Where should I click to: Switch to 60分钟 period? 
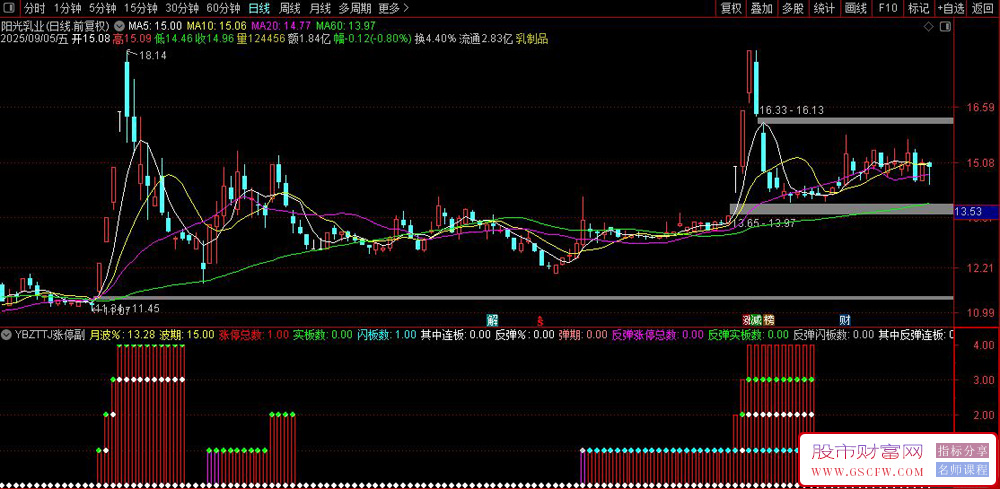[223, 8]
